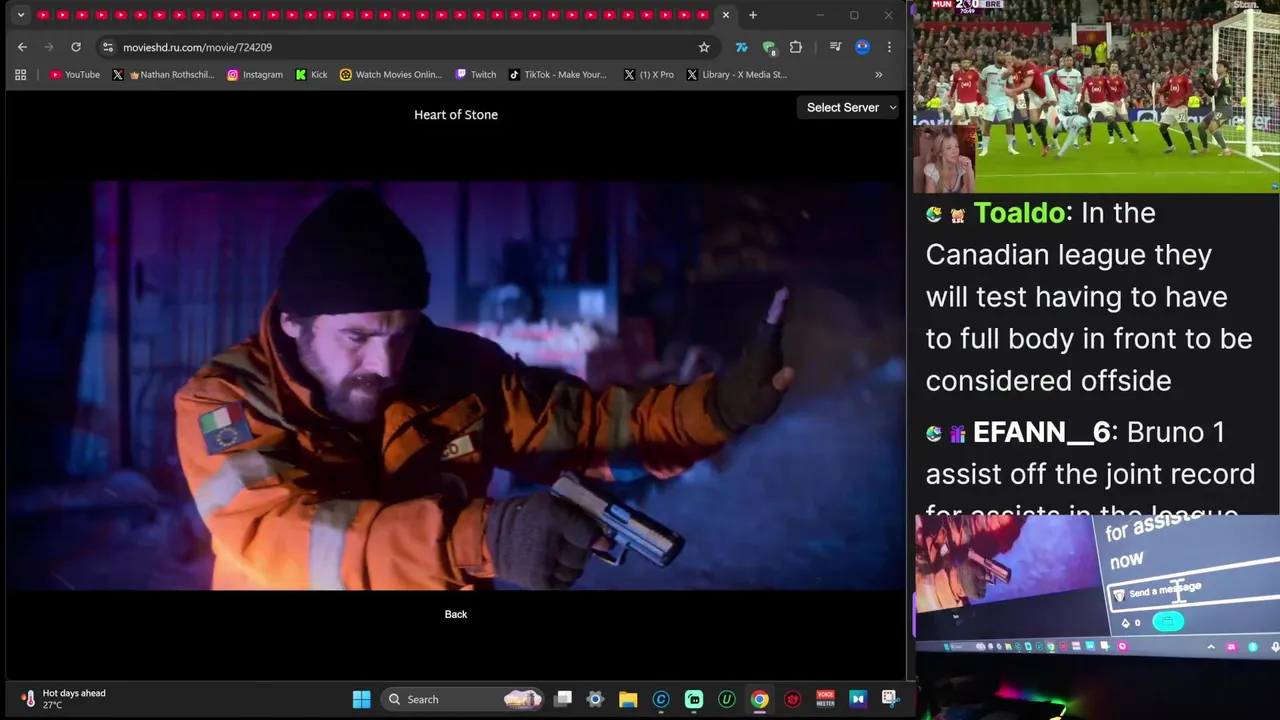Viewport: 1280px width, 720px height.
Task: Open a new tab with plus button
Action: pyautogui.click(x=753, y=15)
